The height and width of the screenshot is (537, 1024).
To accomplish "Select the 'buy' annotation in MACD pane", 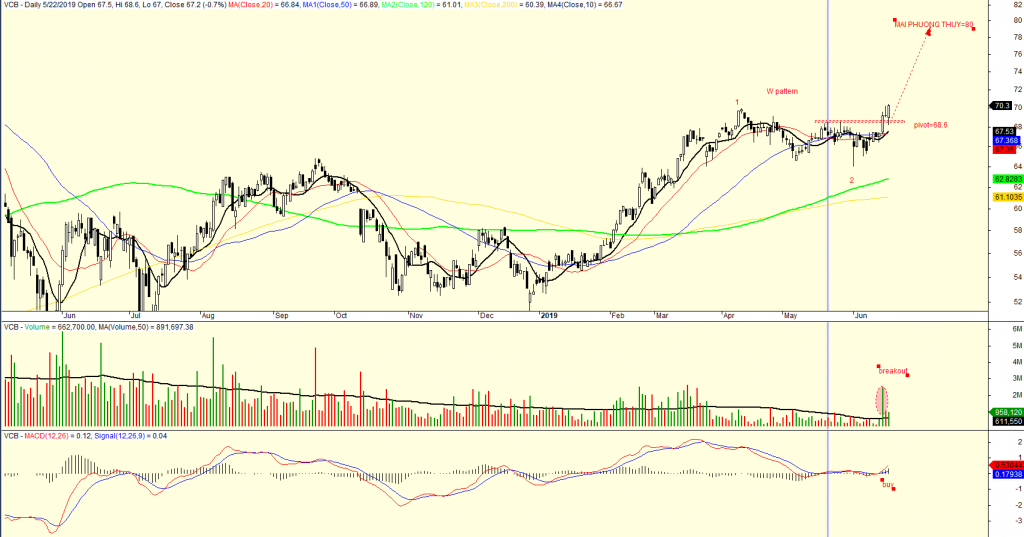I will coord(887,484).
